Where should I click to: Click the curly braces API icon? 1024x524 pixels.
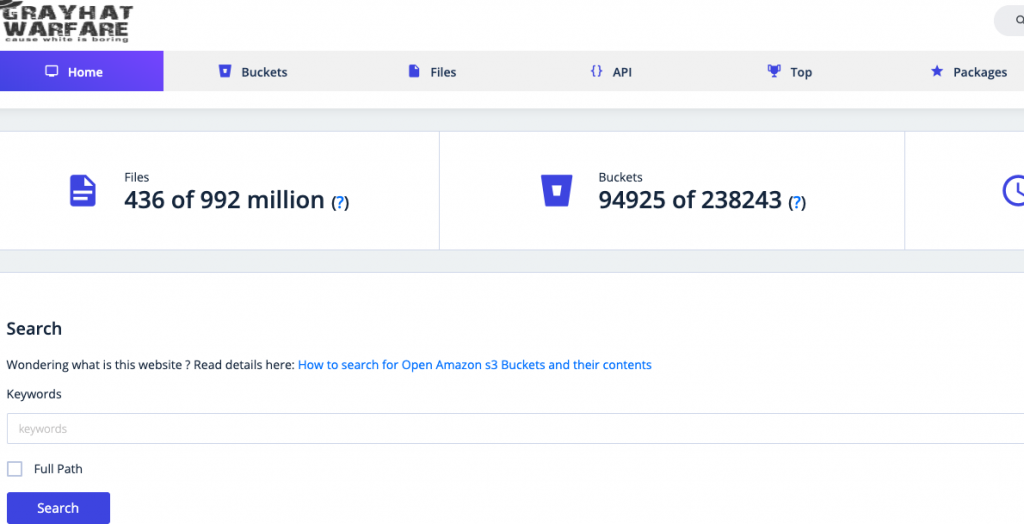pos(596,71)
